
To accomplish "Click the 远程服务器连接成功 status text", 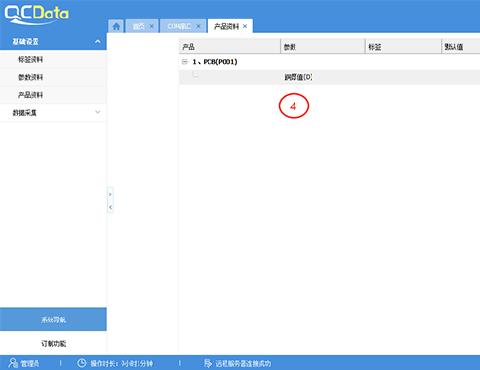I will (243, 363).
